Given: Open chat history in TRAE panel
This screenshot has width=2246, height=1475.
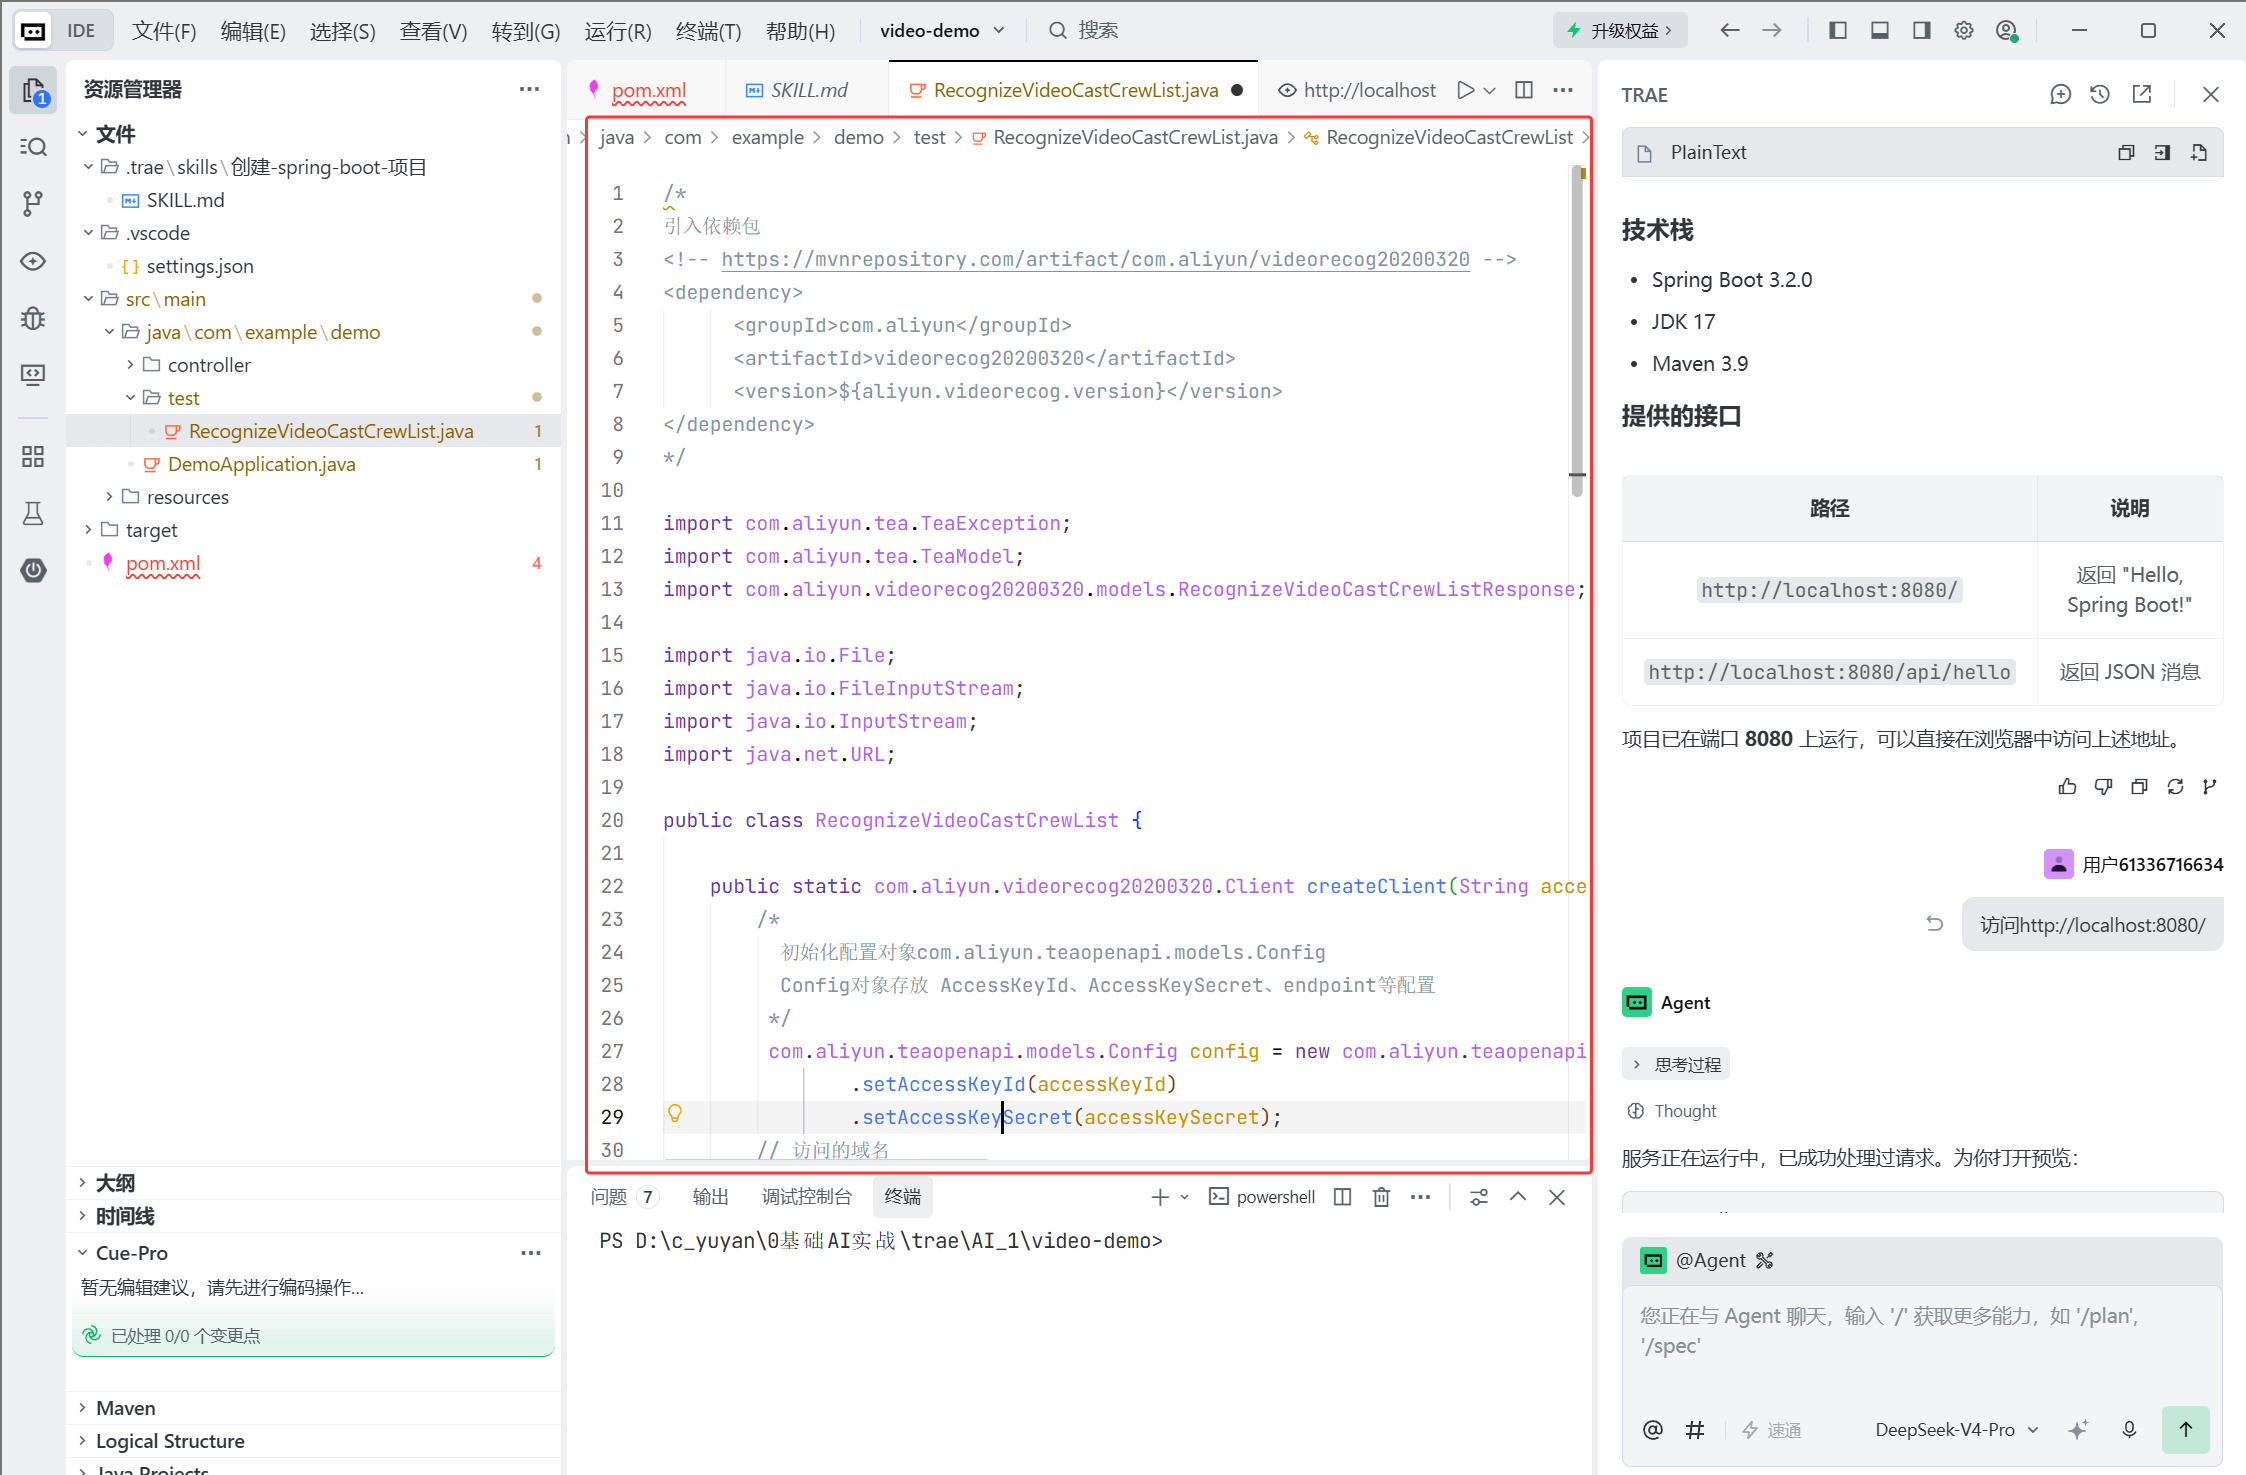Looking at the screenshot, I should (x=2100, y=94).
